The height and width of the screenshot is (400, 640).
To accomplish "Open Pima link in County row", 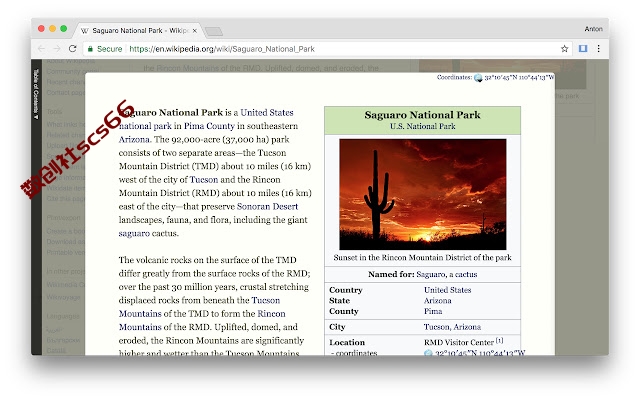I will 433,311.
